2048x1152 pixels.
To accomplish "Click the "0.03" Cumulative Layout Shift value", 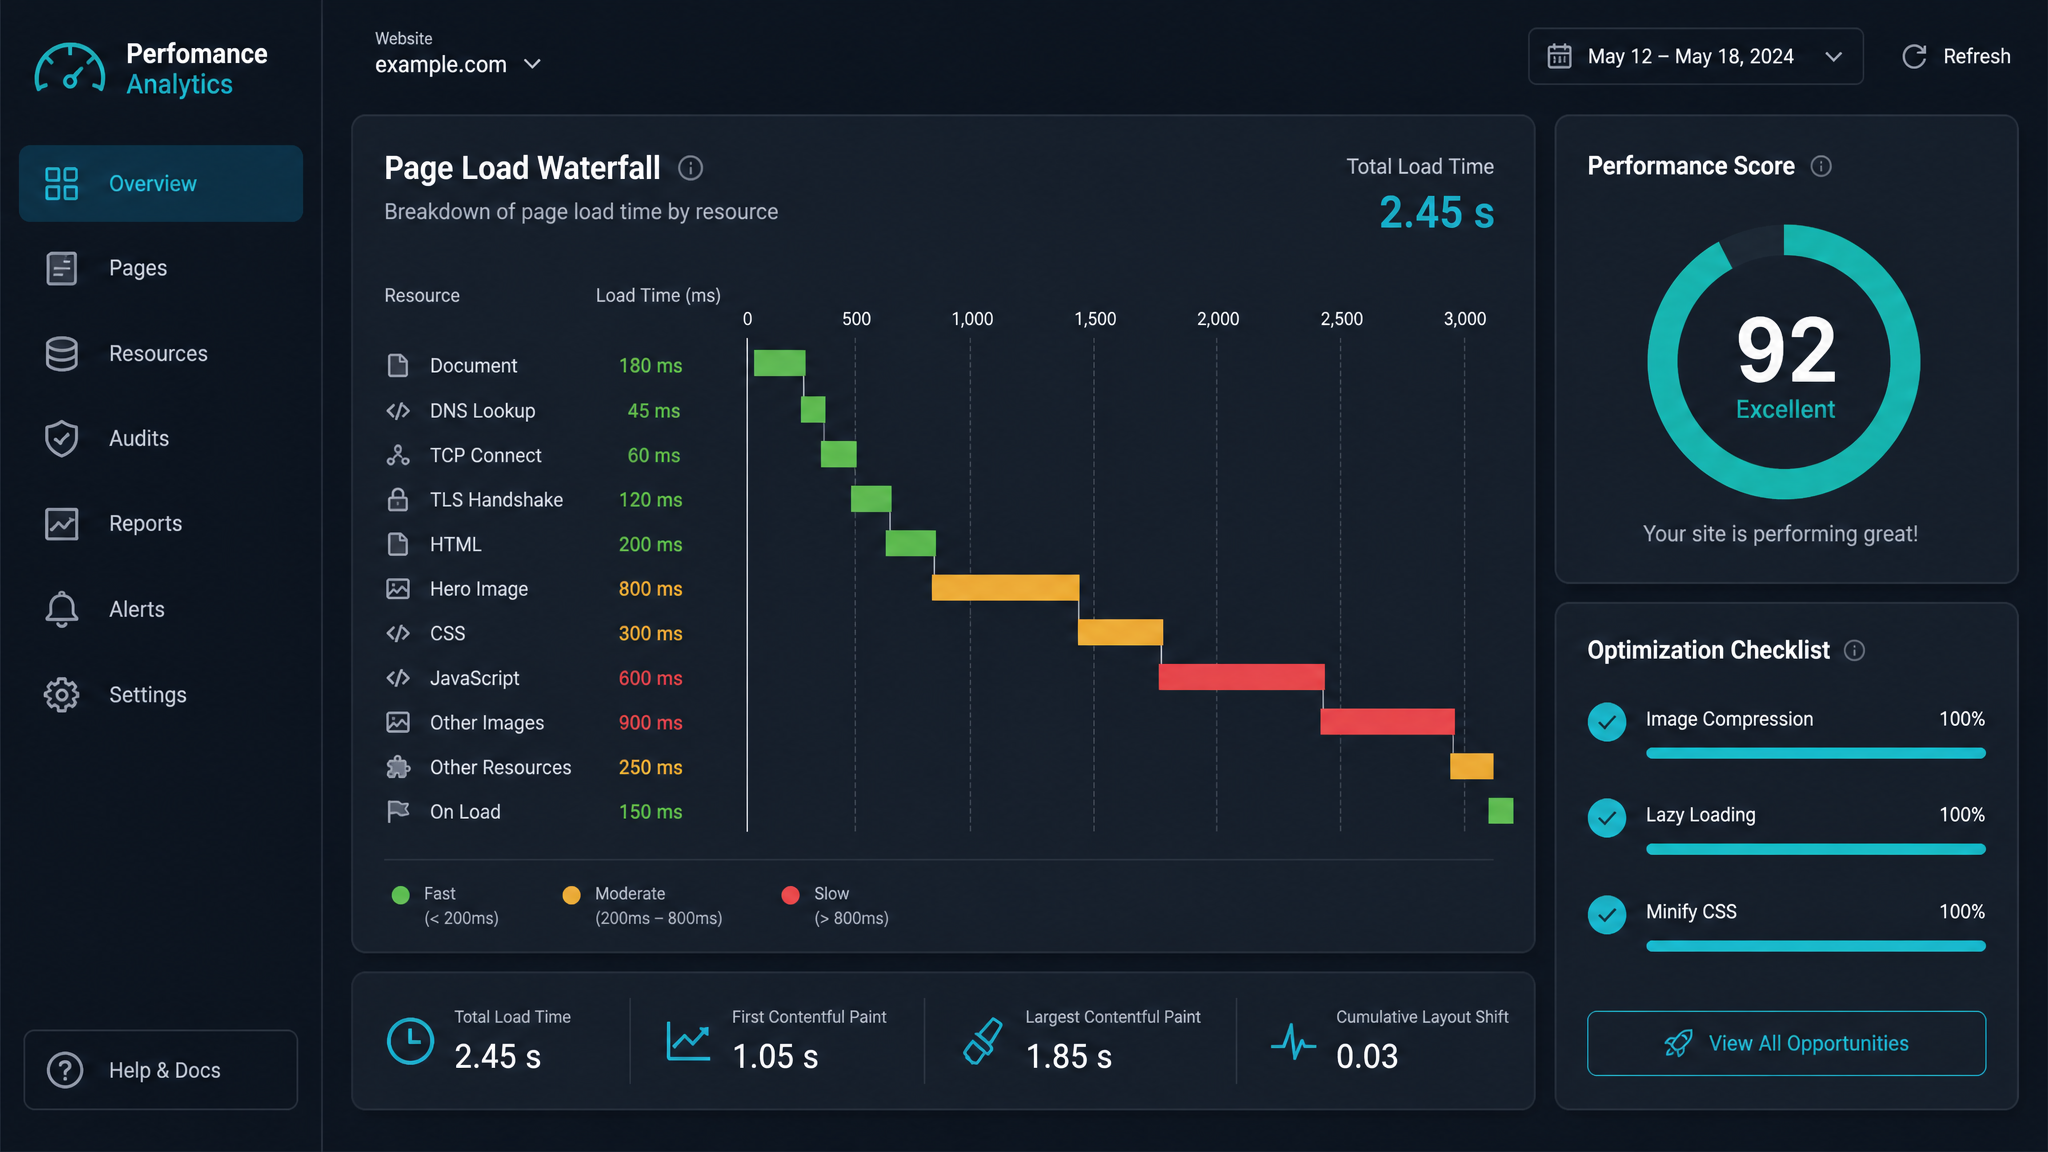I will (x=1367, y=1057).
